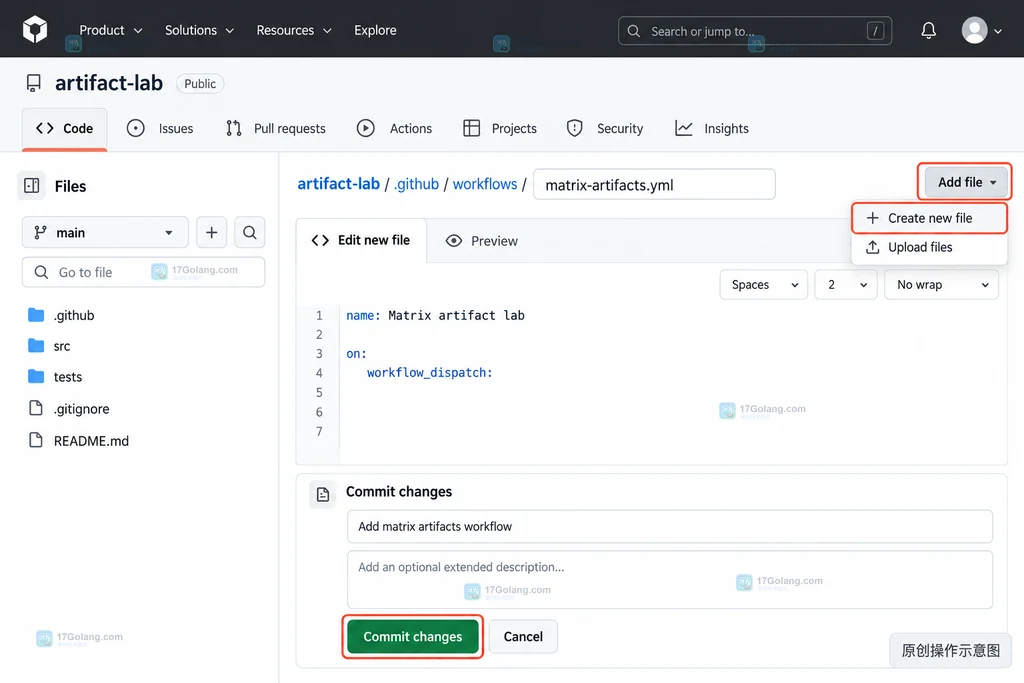
Task: Edit the matrix-artifacts.yml filename field
Action: click(654, 185)
